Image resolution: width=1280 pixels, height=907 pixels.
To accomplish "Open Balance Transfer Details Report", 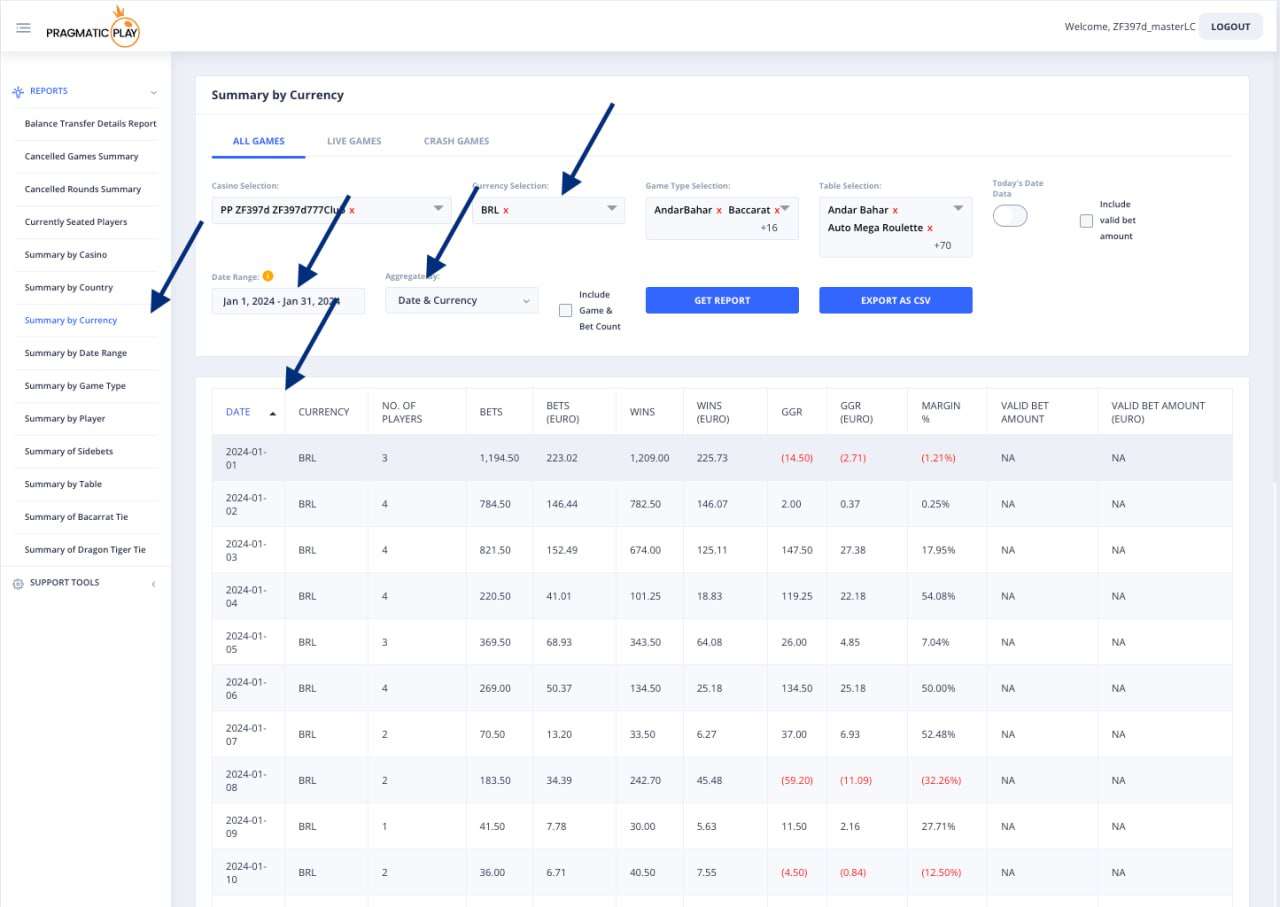I will pyautogui.click(x=91, y=124).
